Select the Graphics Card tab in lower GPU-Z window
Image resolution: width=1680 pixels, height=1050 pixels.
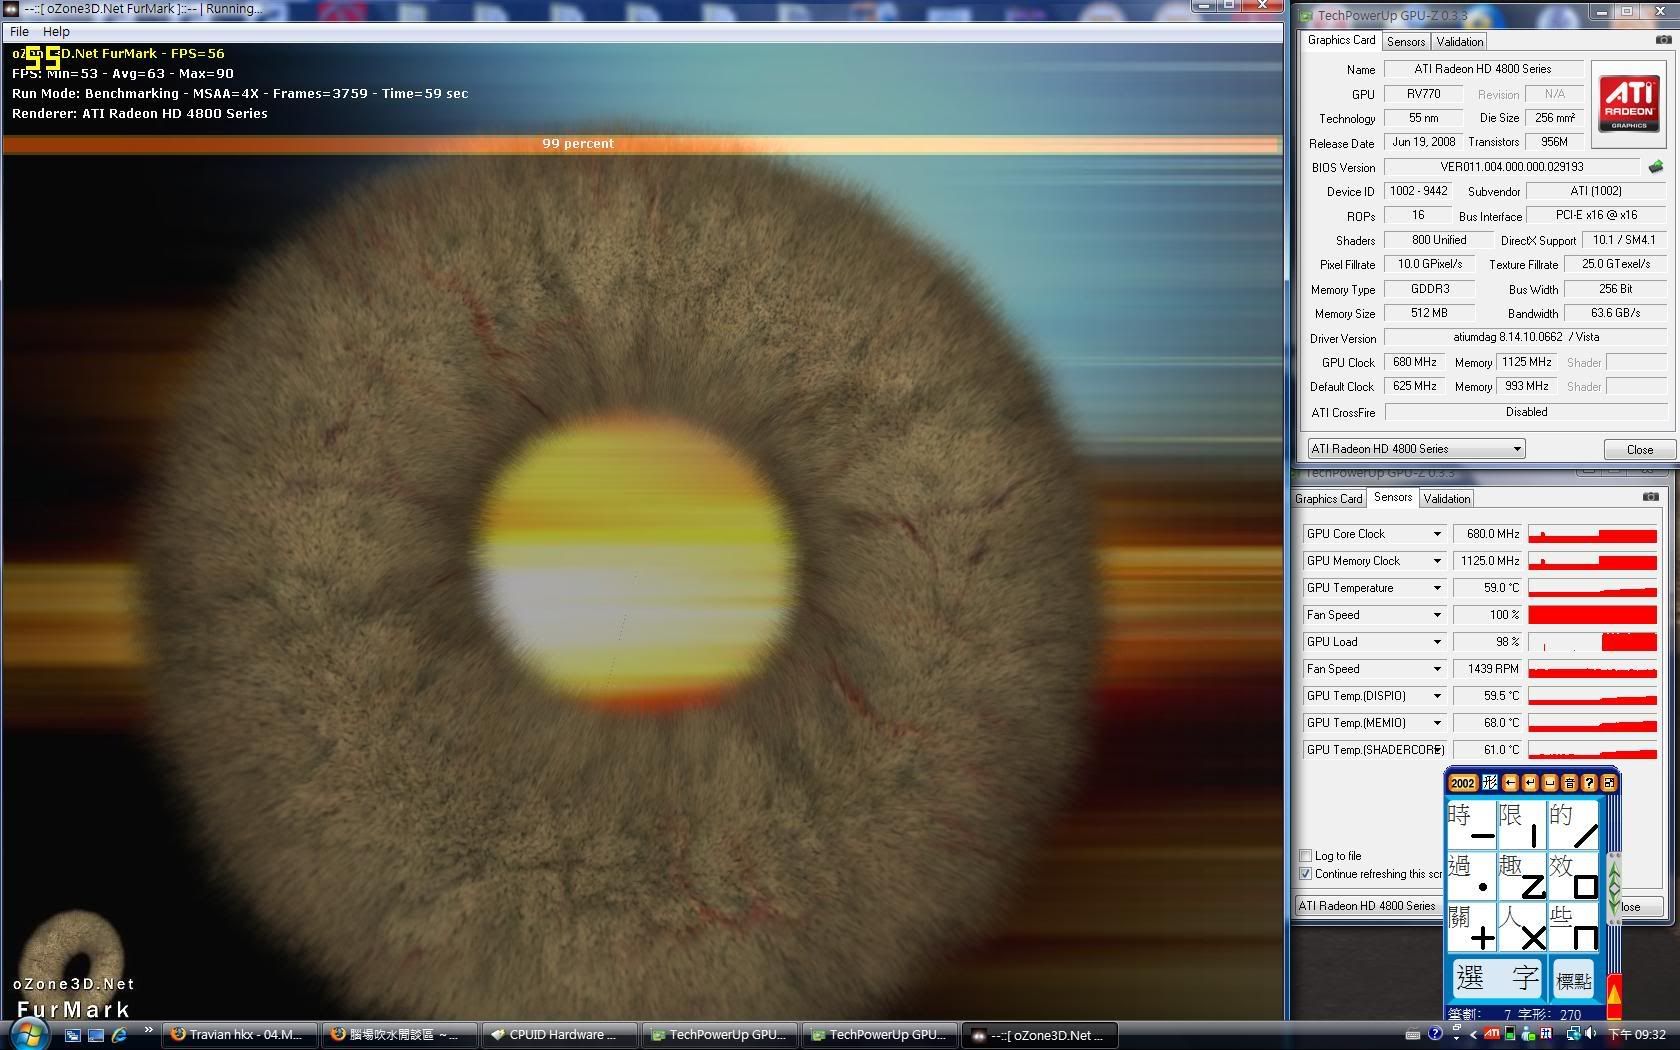click(1328, 499)
